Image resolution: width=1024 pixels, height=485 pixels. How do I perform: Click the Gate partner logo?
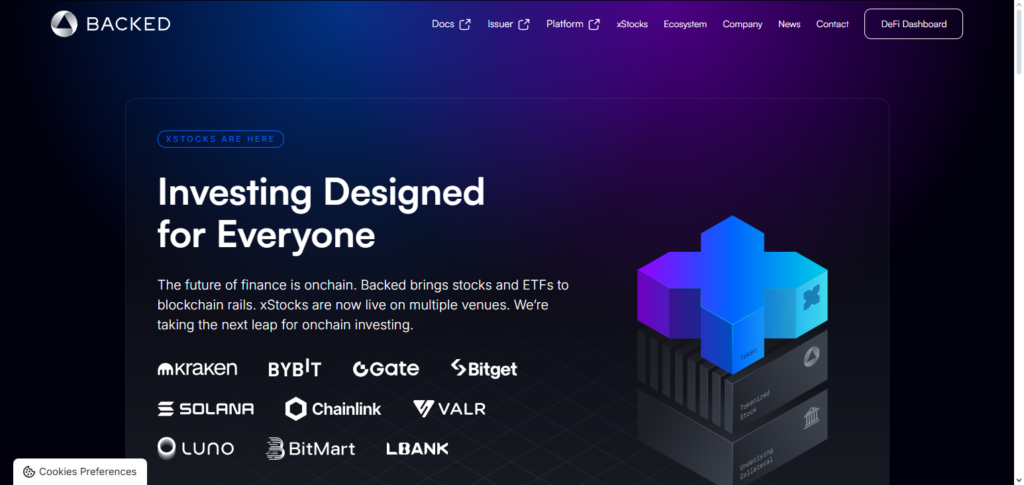point(386,369)
